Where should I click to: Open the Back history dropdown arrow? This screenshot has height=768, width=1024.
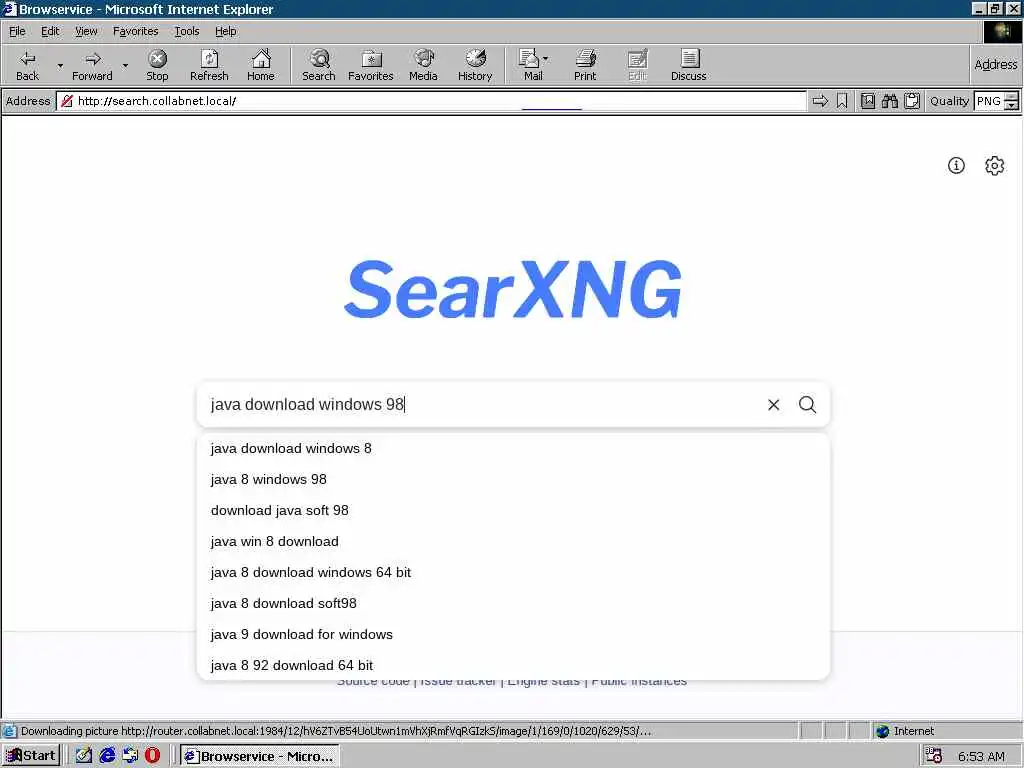pos(60,65)
